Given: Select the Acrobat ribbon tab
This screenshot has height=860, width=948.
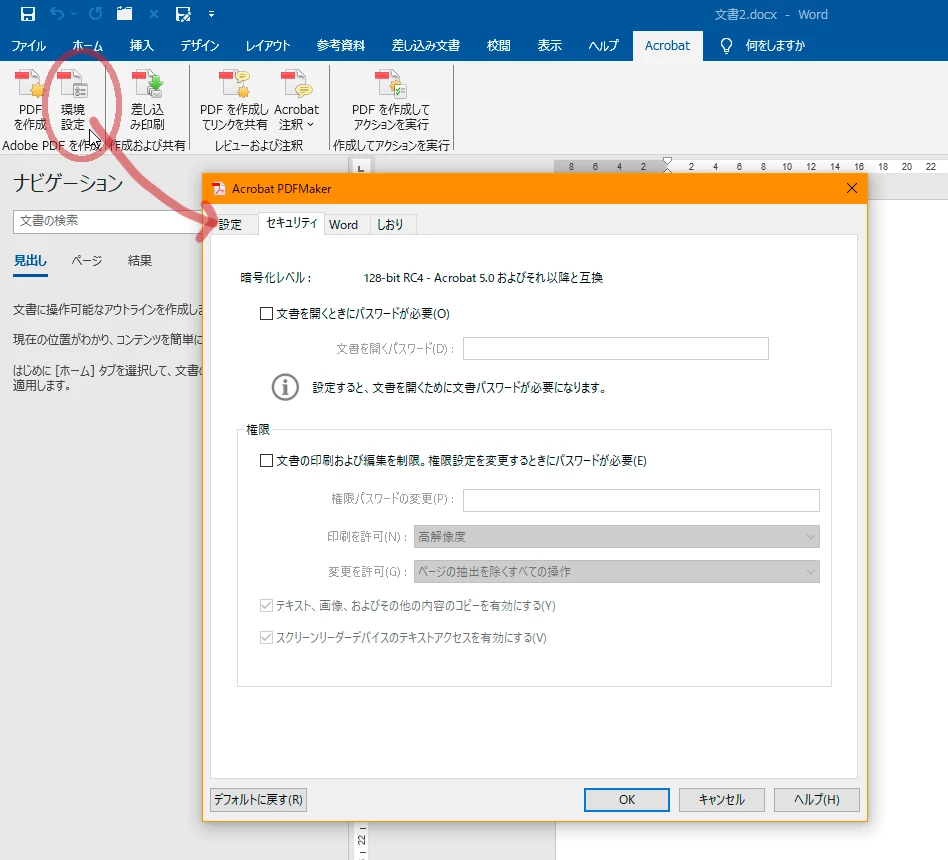Looking at the screenshot, I should click(x=667, y=46).
